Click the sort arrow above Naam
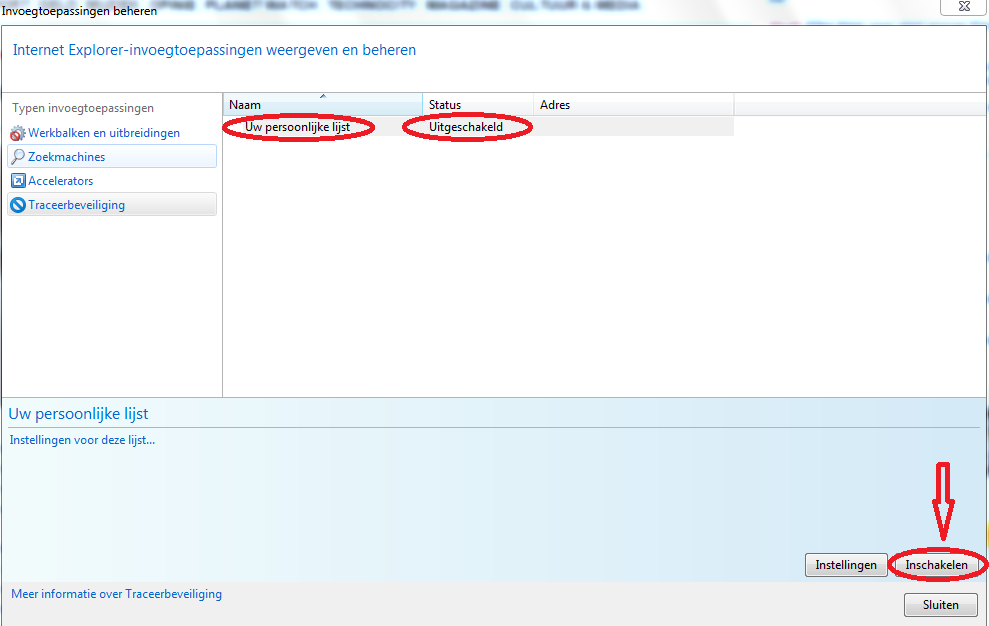This screenshot has width=989, height=626. [322, 96]
